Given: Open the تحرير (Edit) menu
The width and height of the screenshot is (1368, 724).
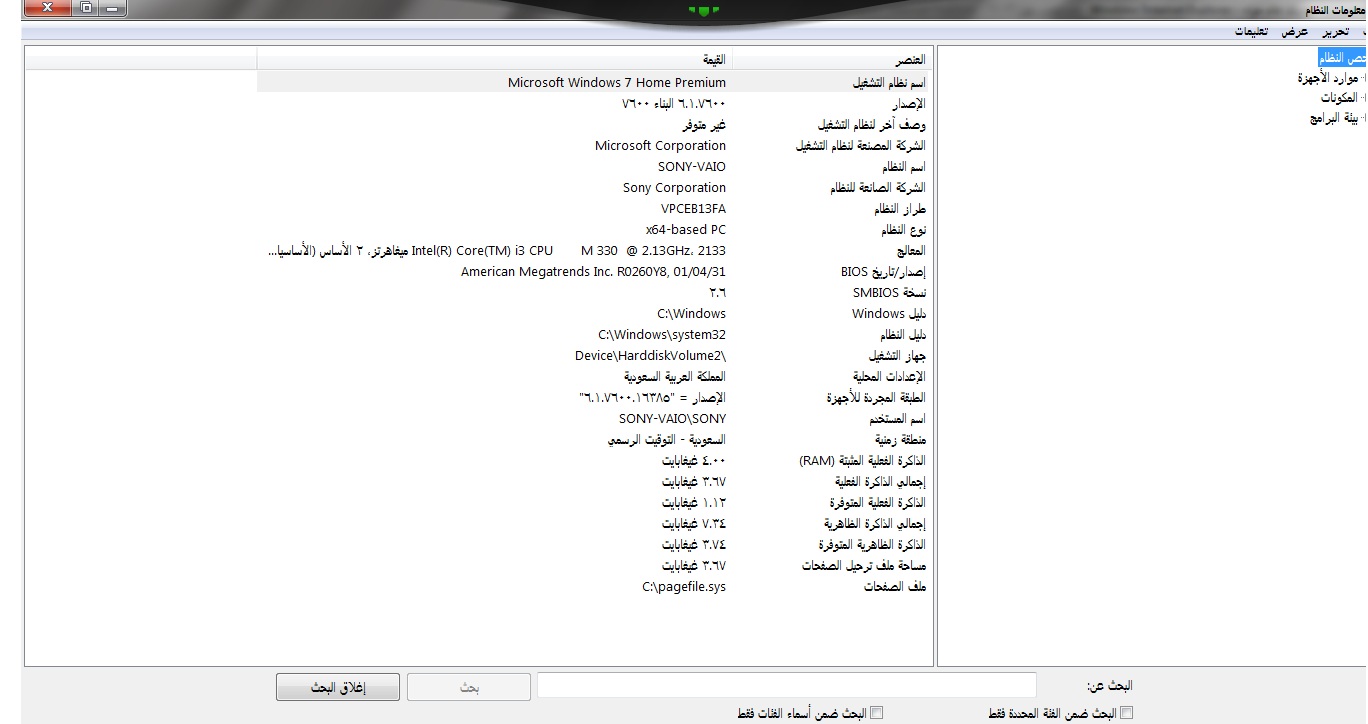Looking at the screenshot, I should click(x=1336, y=32).
